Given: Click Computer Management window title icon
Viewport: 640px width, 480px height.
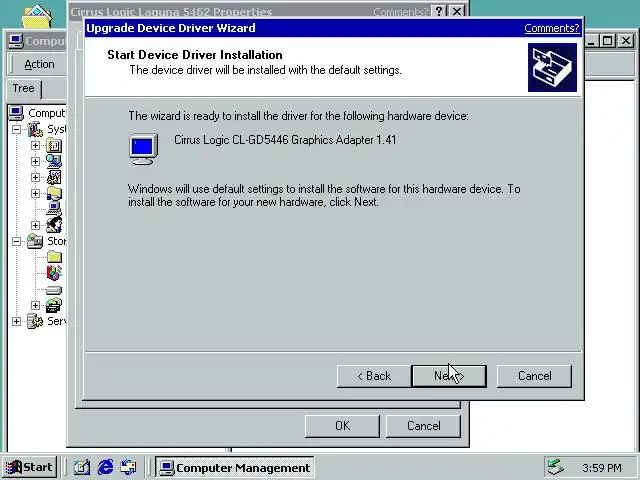Looking at the screenshot, I should pyautogui.click(x=16, y=41).
